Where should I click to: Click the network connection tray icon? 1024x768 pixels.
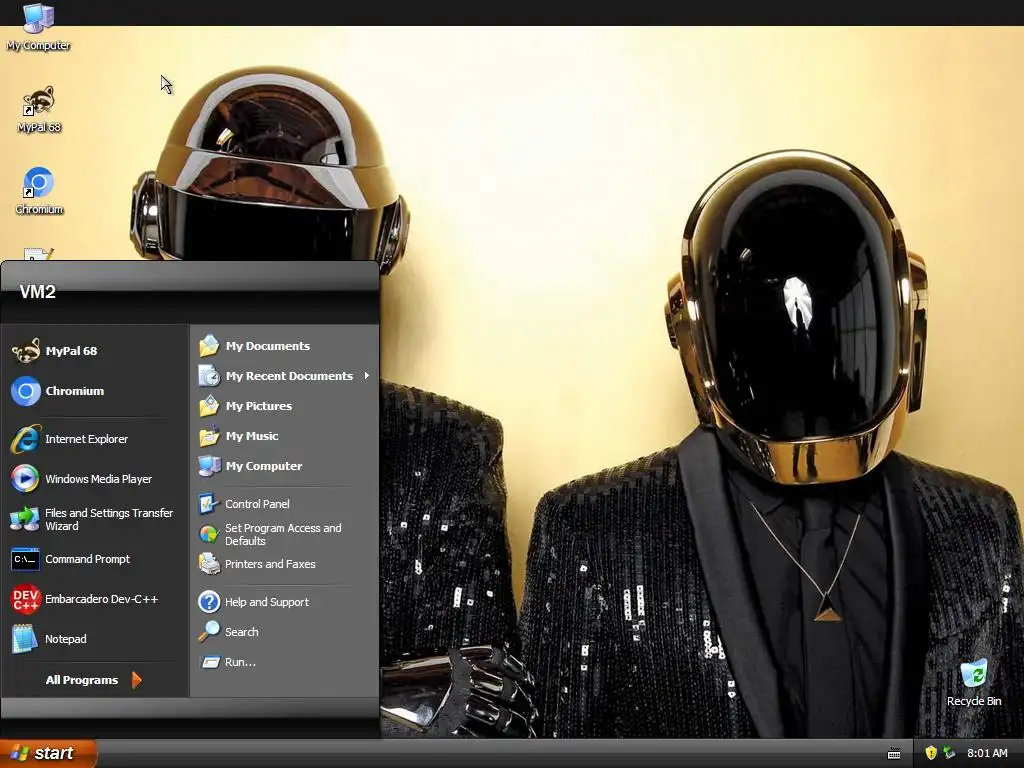(x=950, y=753)
